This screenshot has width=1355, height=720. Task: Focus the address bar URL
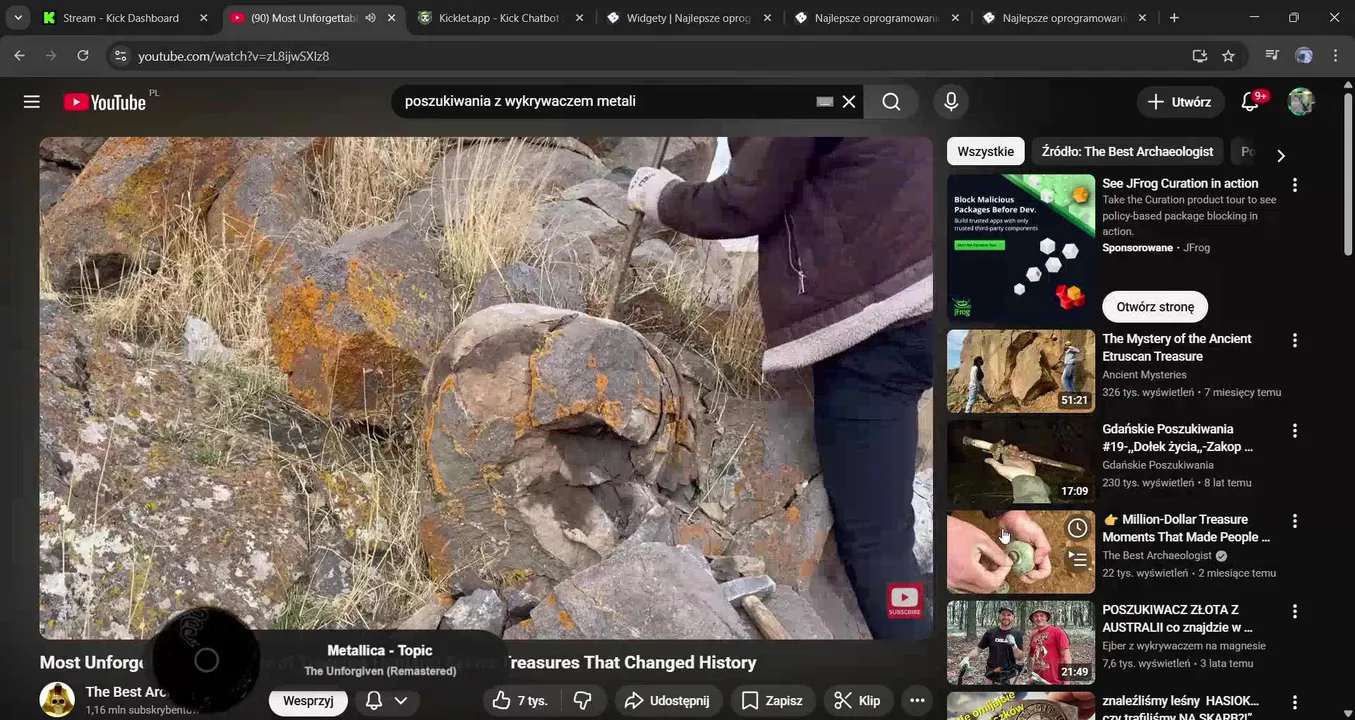234,56
